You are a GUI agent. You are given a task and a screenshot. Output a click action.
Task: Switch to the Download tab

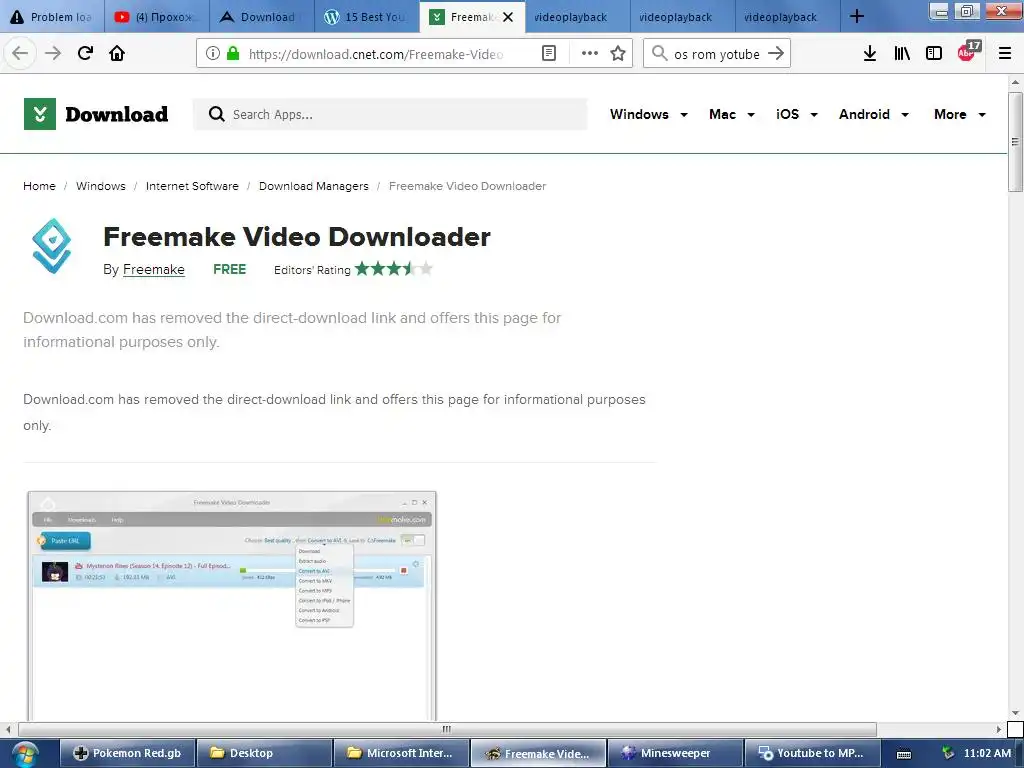(261, 17)
